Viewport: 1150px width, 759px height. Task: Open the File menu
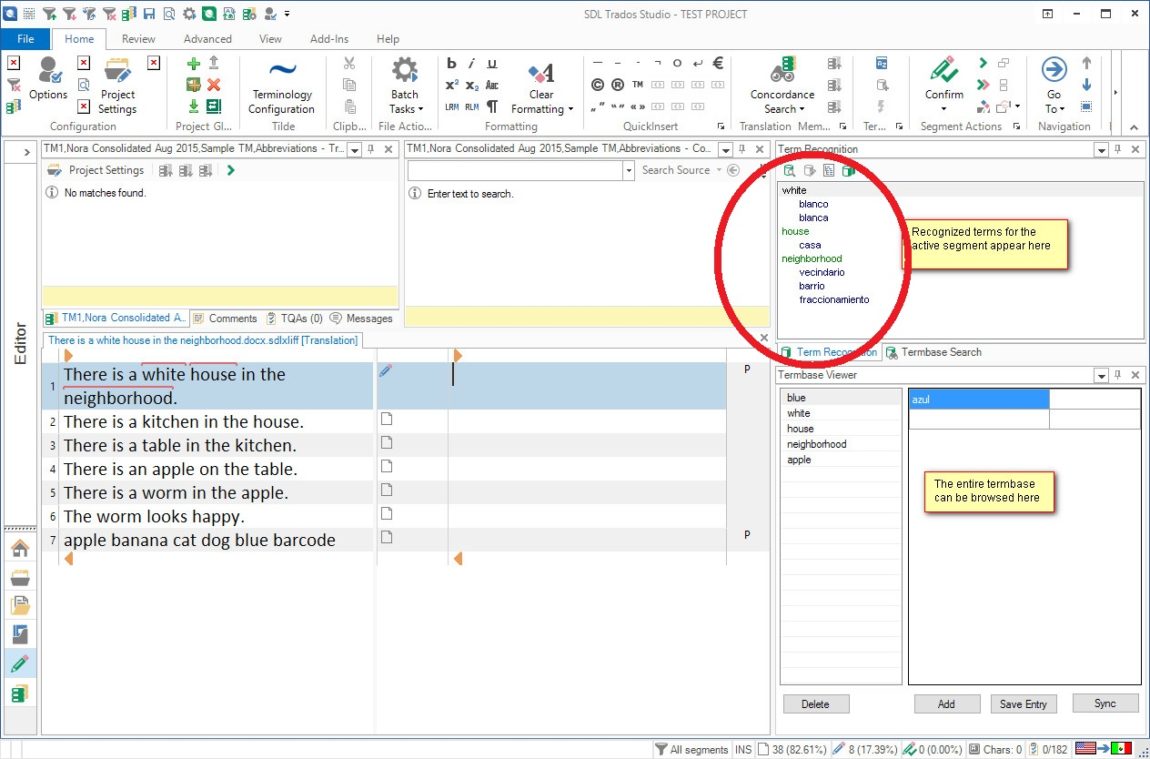26,39
